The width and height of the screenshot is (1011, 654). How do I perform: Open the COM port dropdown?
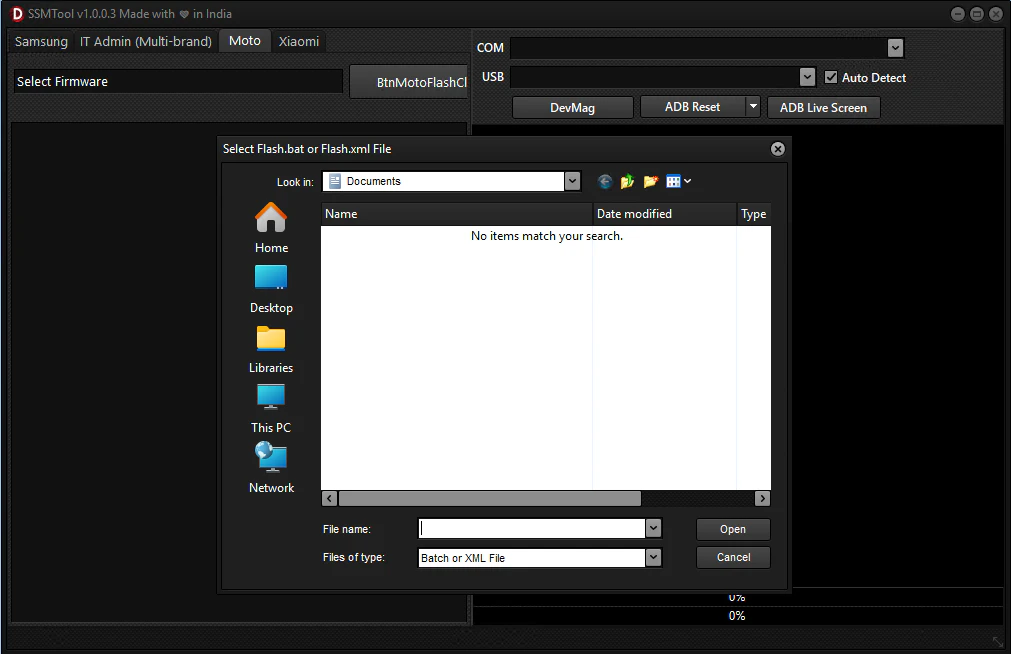point(895,48)
